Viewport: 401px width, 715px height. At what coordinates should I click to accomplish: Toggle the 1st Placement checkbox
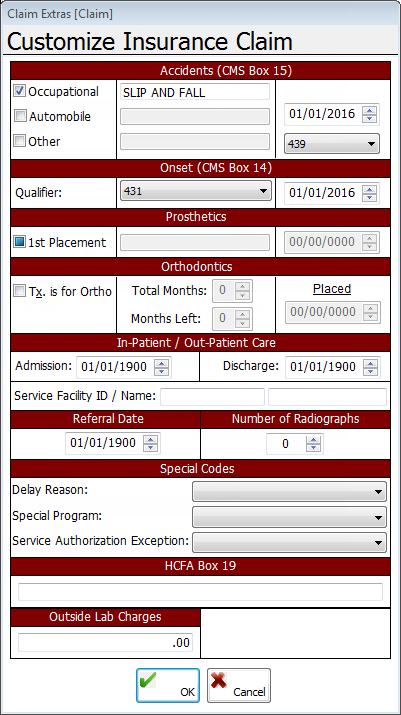coord(20,243)
